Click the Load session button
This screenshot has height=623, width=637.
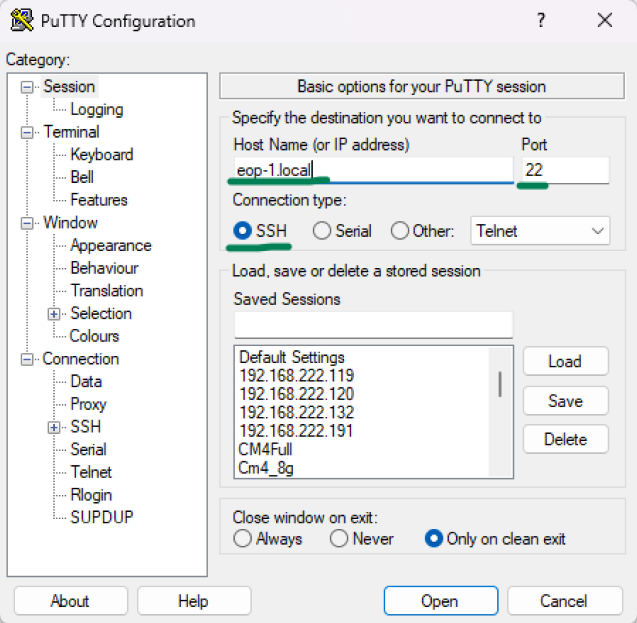[564, 362]
